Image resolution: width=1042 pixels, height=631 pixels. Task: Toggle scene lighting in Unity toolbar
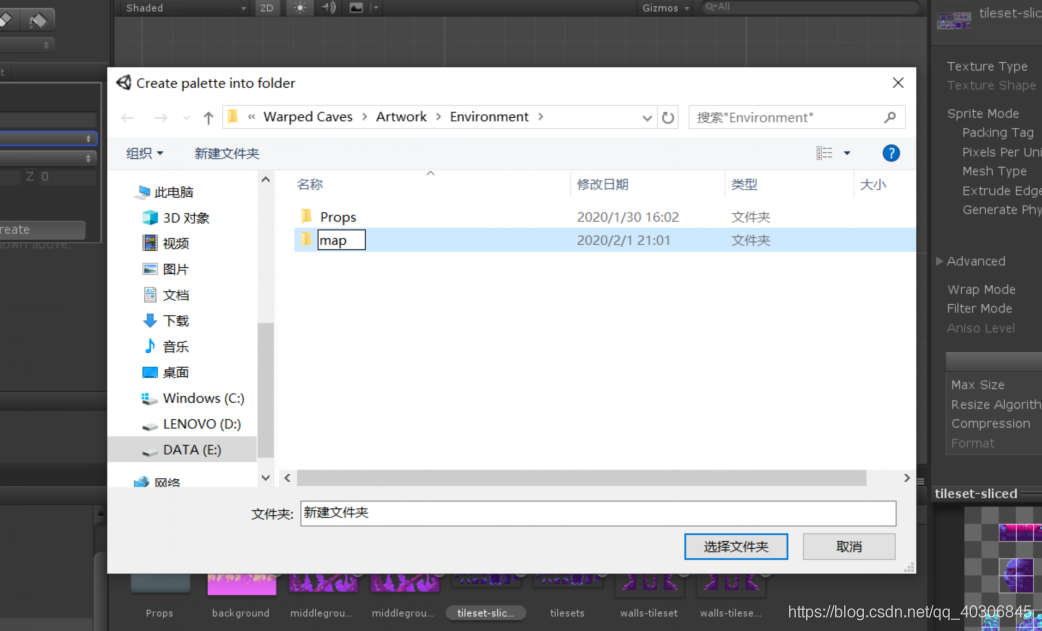[x=300, y=8]
